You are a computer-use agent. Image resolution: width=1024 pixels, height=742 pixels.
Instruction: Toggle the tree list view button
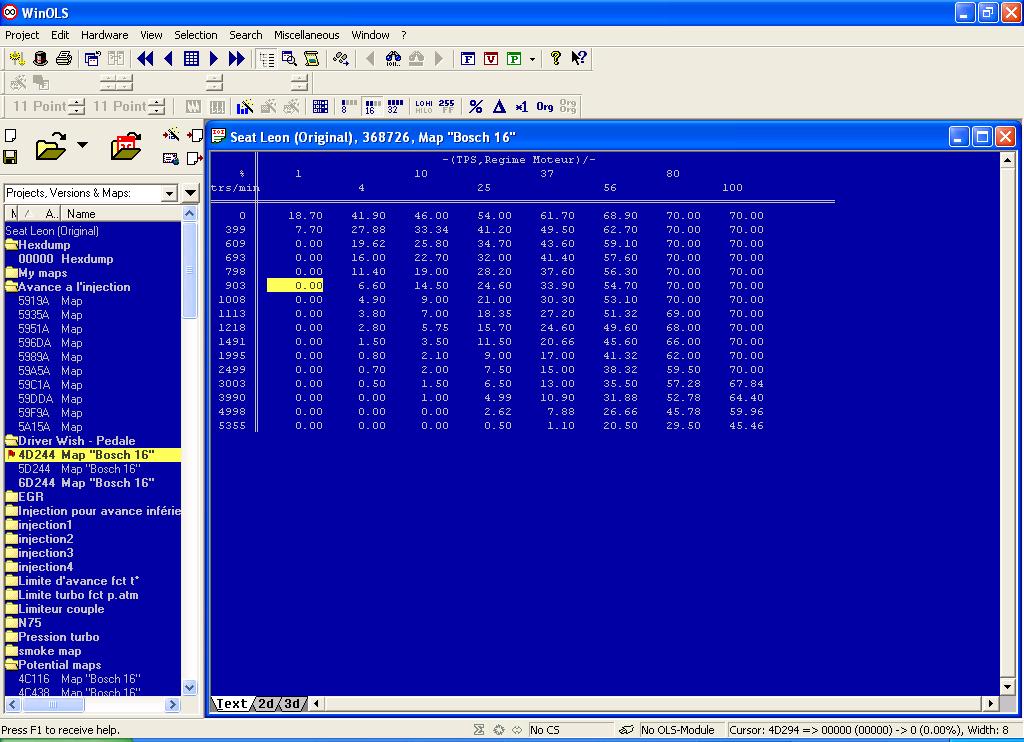[x=266, y=59]
